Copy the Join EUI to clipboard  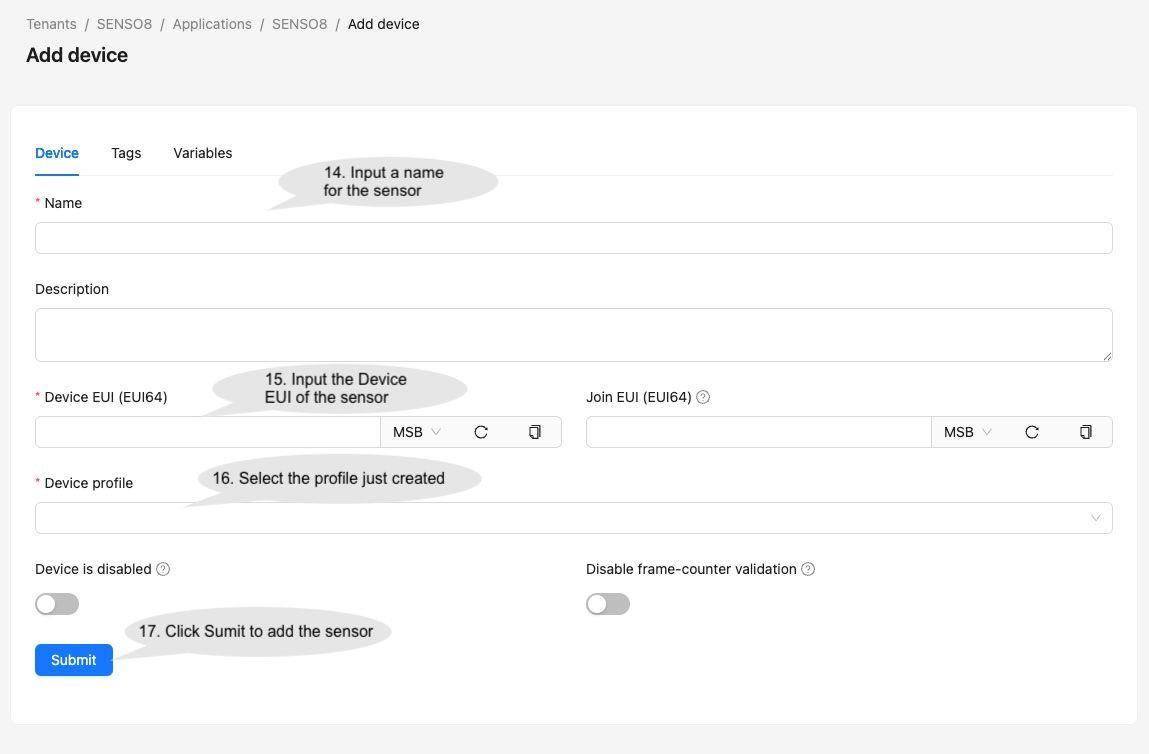(1086, 432)
